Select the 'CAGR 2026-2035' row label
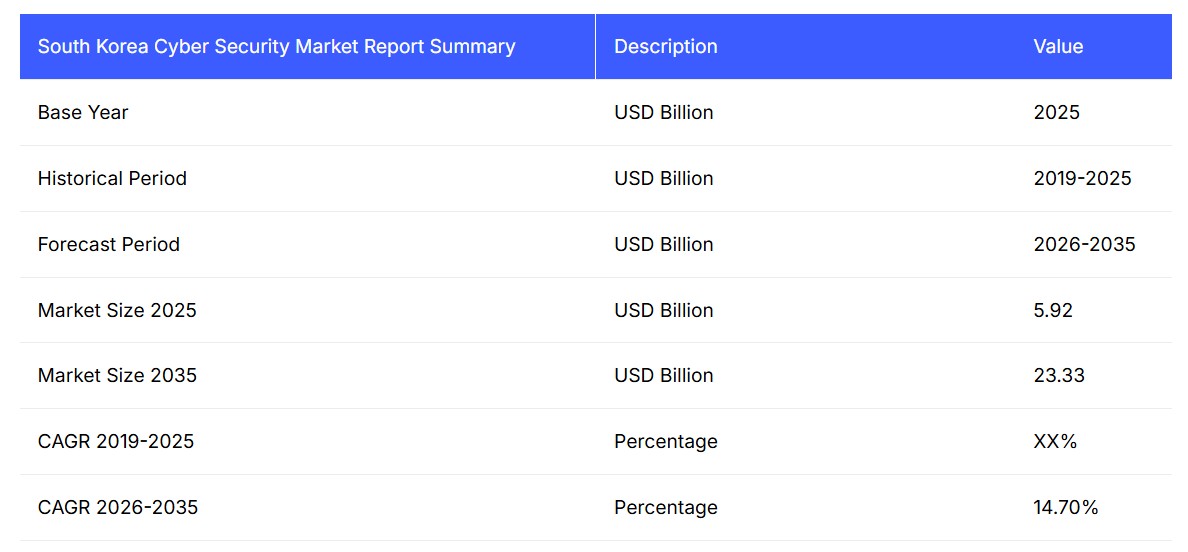Screen dimensions: 1188x552 118,508
